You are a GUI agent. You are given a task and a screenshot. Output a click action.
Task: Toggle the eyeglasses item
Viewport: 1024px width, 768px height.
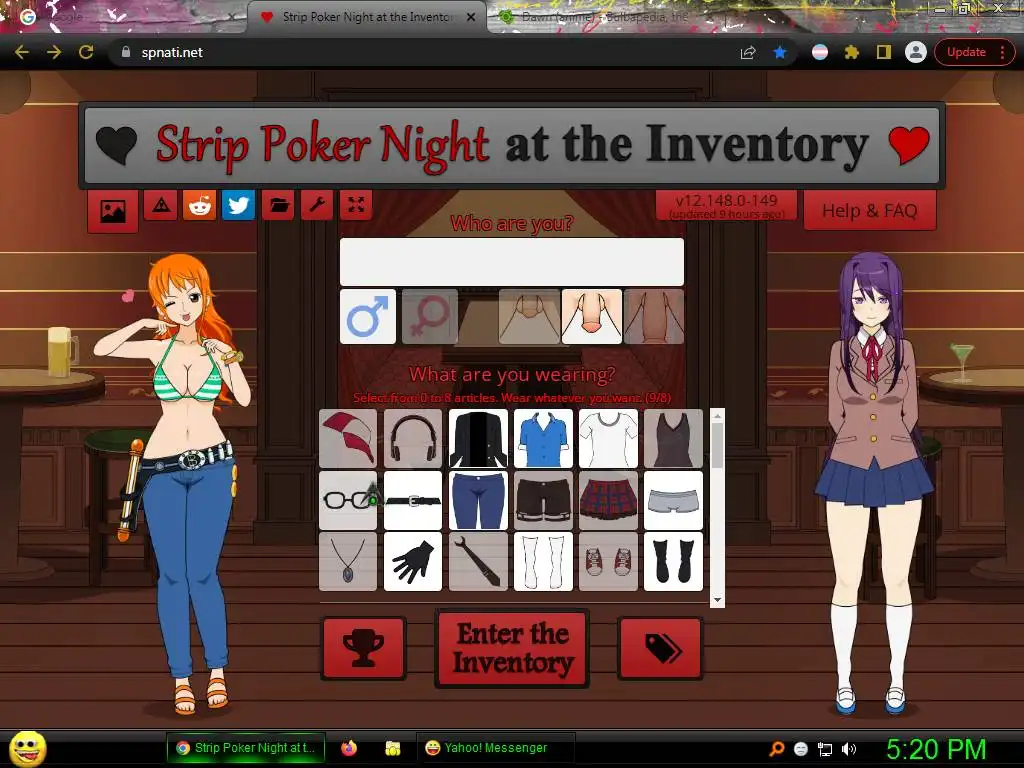pyautogui.click(x=348, y=500)
